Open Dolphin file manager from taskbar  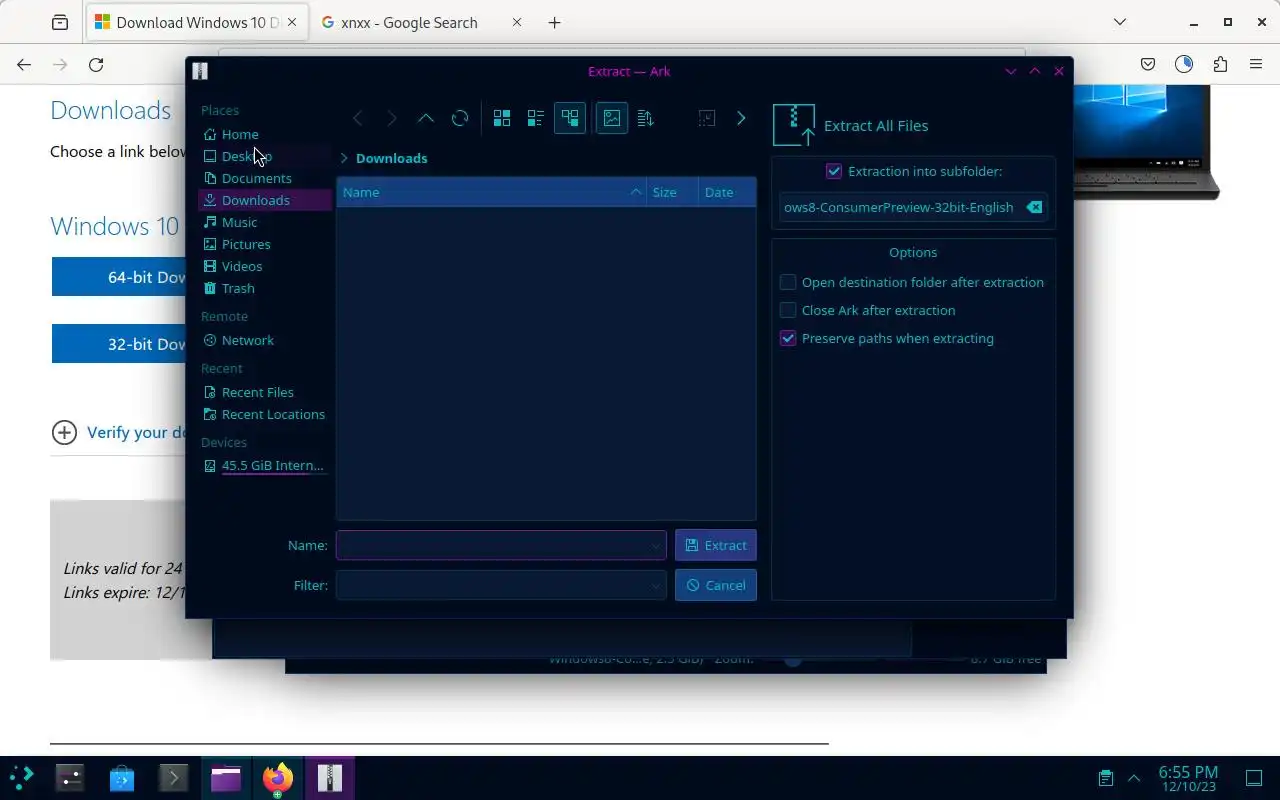[226, 777]
